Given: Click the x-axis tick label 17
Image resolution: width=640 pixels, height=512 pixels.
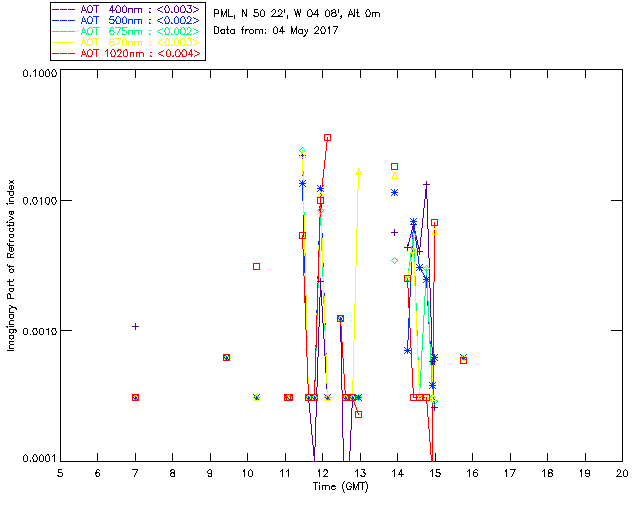Looking at the screenshot, I should tap(510, 473).
